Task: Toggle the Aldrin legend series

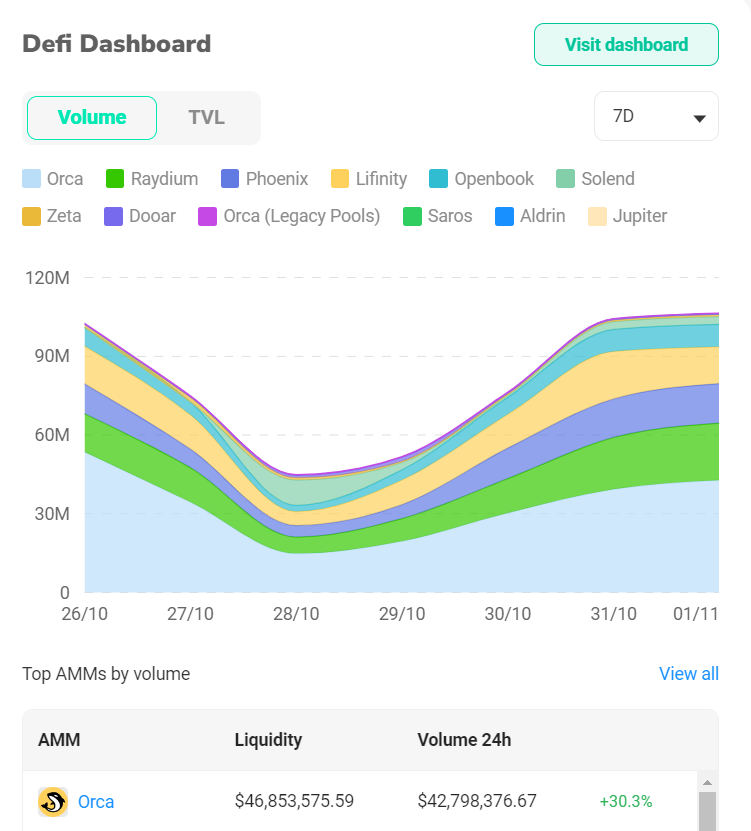Action: pos(530,216)
